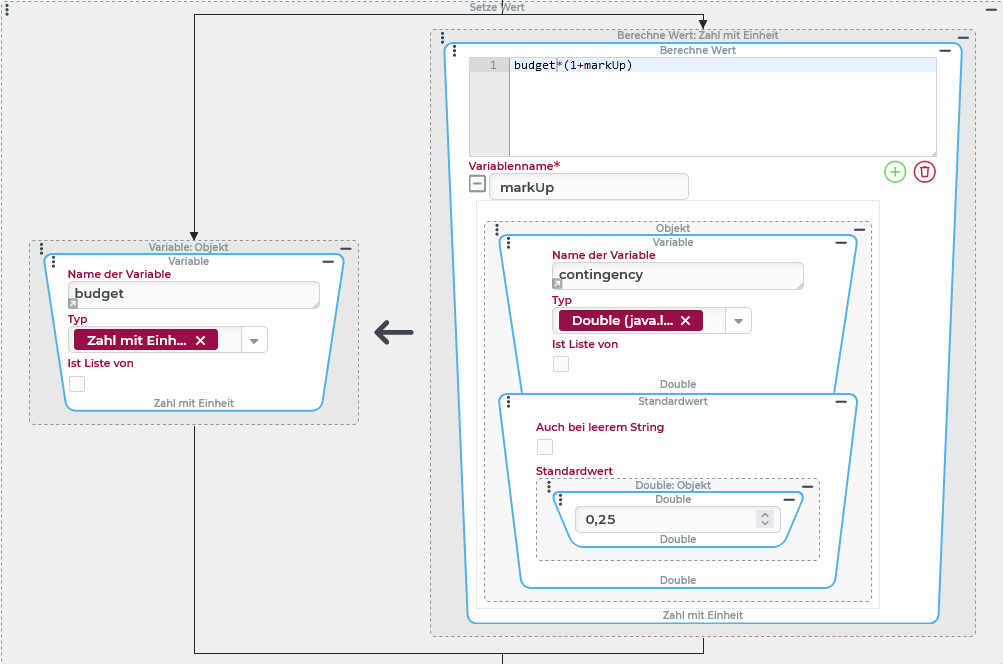Click the contingency variable name field

677,275
